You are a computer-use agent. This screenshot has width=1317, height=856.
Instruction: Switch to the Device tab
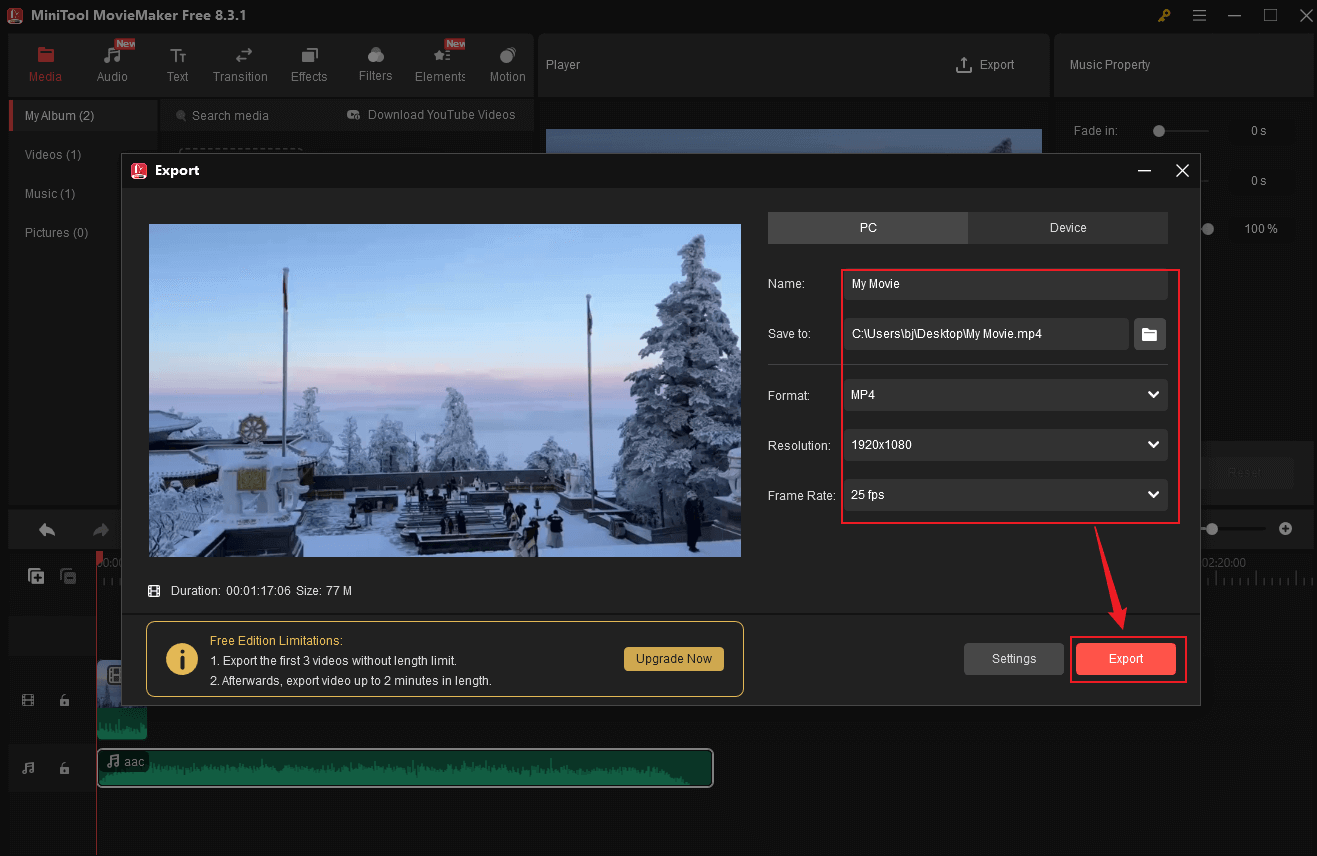(1067, 228)
